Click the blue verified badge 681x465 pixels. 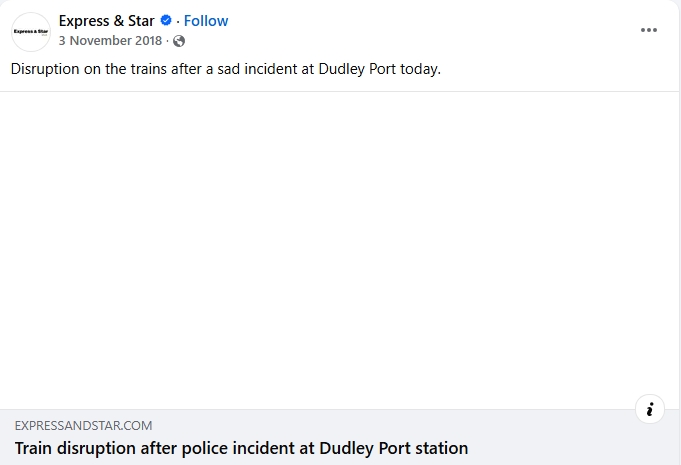(166, 21)
